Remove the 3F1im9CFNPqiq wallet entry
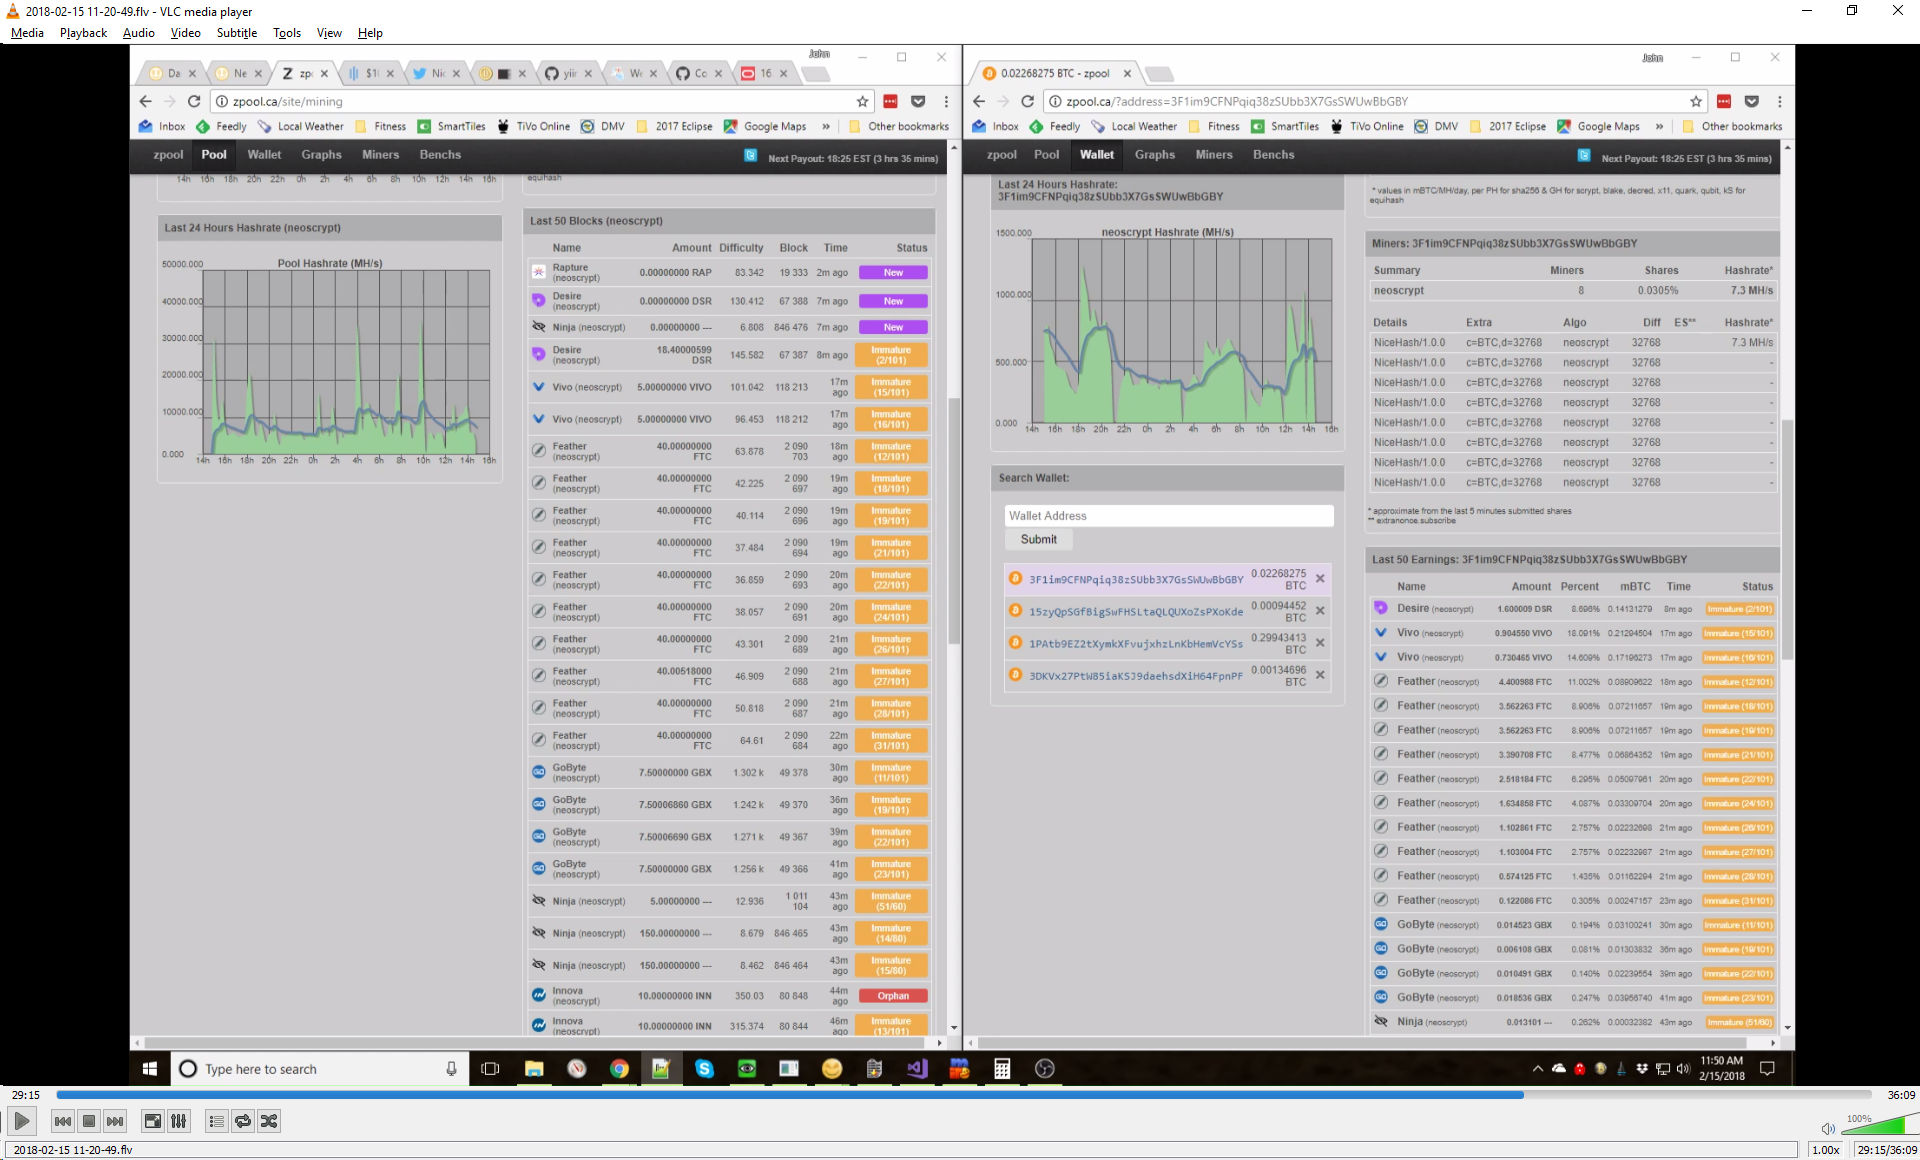Viewport: 1920px width, 1160px height. coord(1320,579)
